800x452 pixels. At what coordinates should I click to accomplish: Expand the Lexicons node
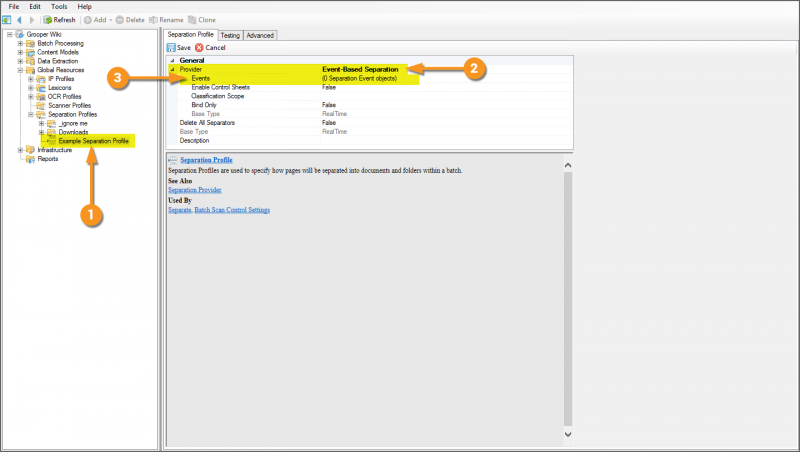point(31,88)
